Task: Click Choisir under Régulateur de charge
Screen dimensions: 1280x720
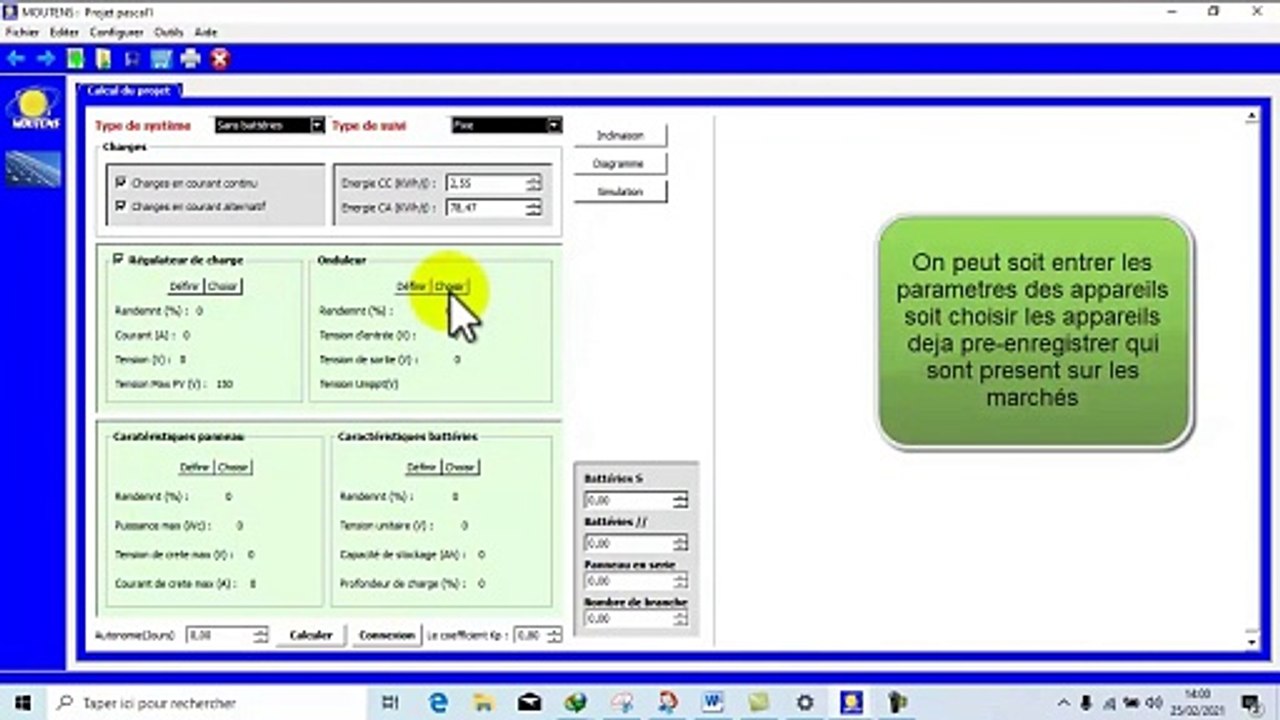Action: tap(223, 286)
